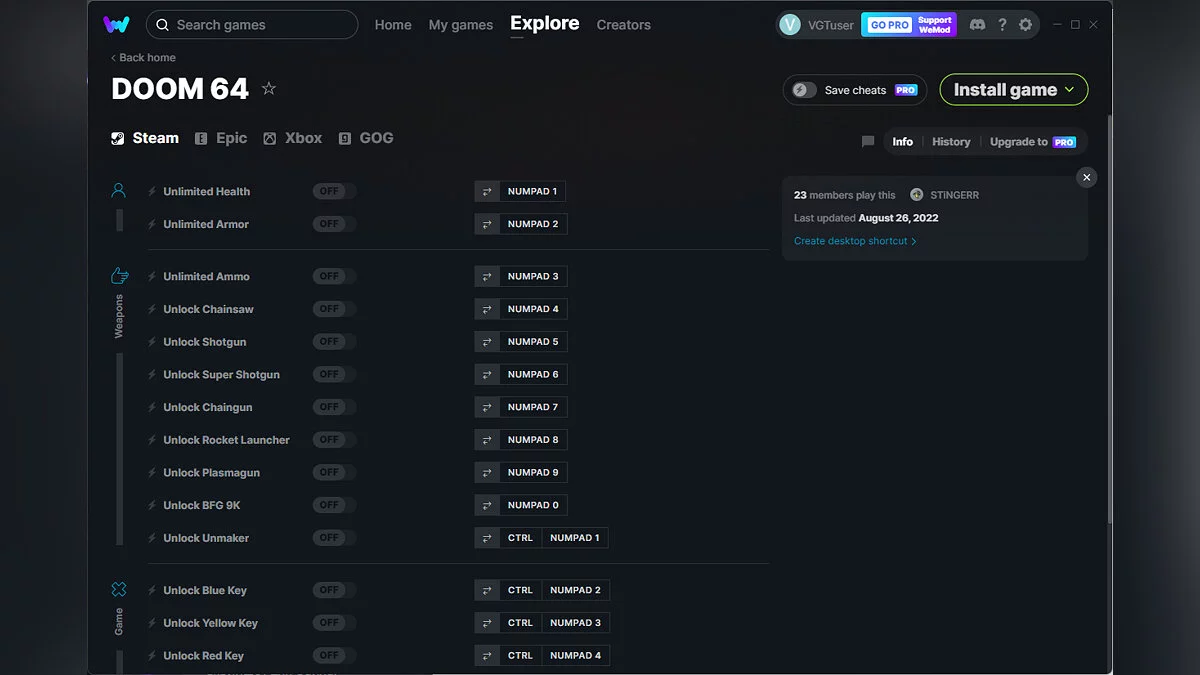Open the Creators tab

624,25
